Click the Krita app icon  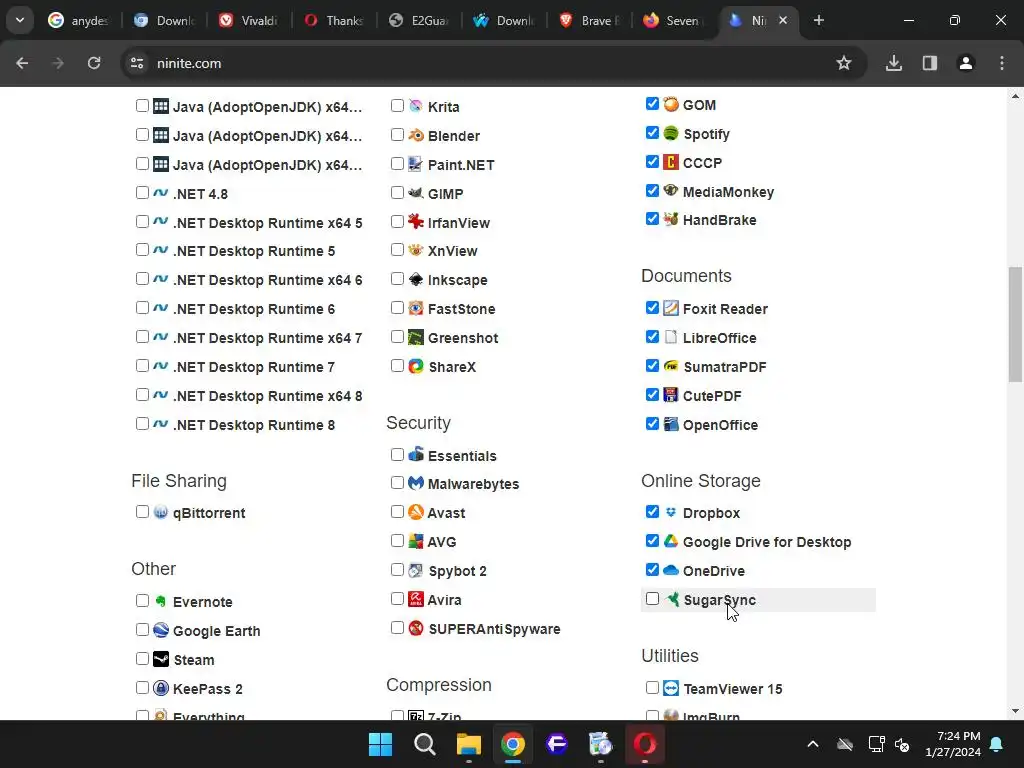(416, 106)
